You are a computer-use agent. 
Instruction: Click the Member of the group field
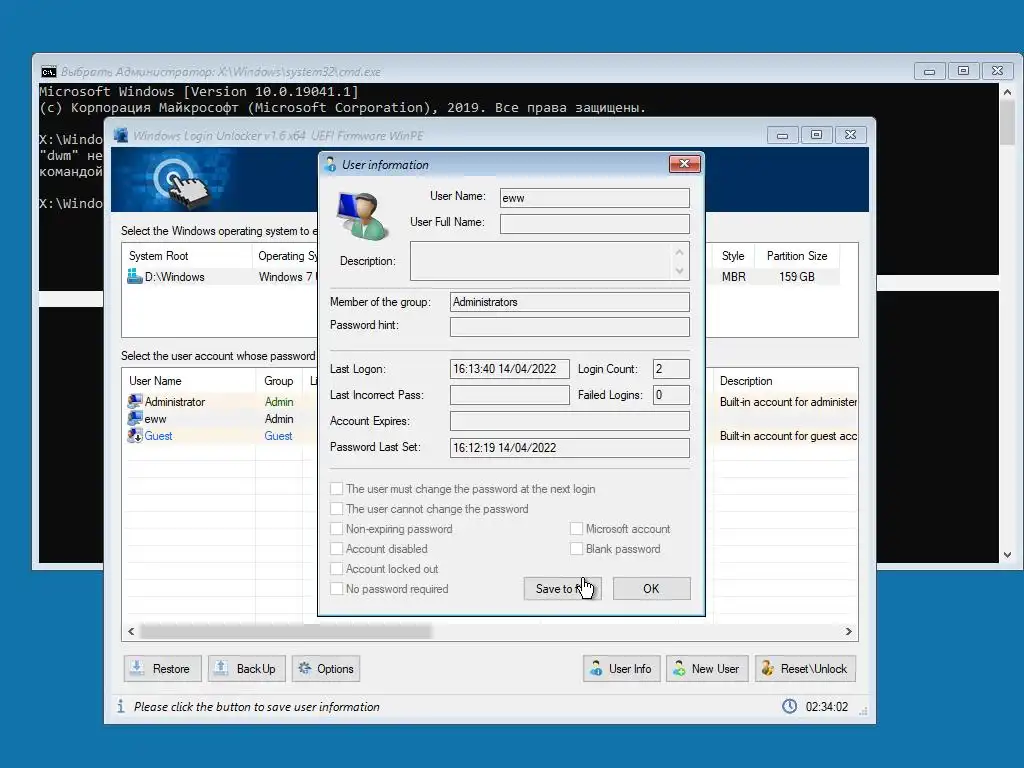[x=569, y=302]
